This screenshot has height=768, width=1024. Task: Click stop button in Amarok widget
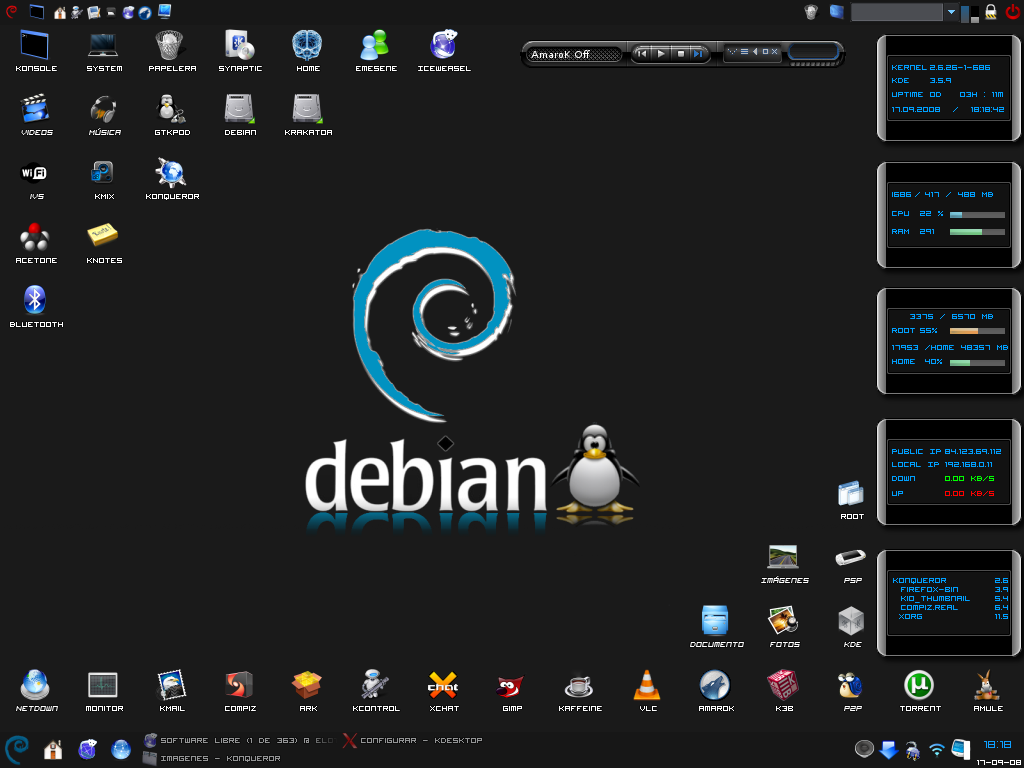680,54
